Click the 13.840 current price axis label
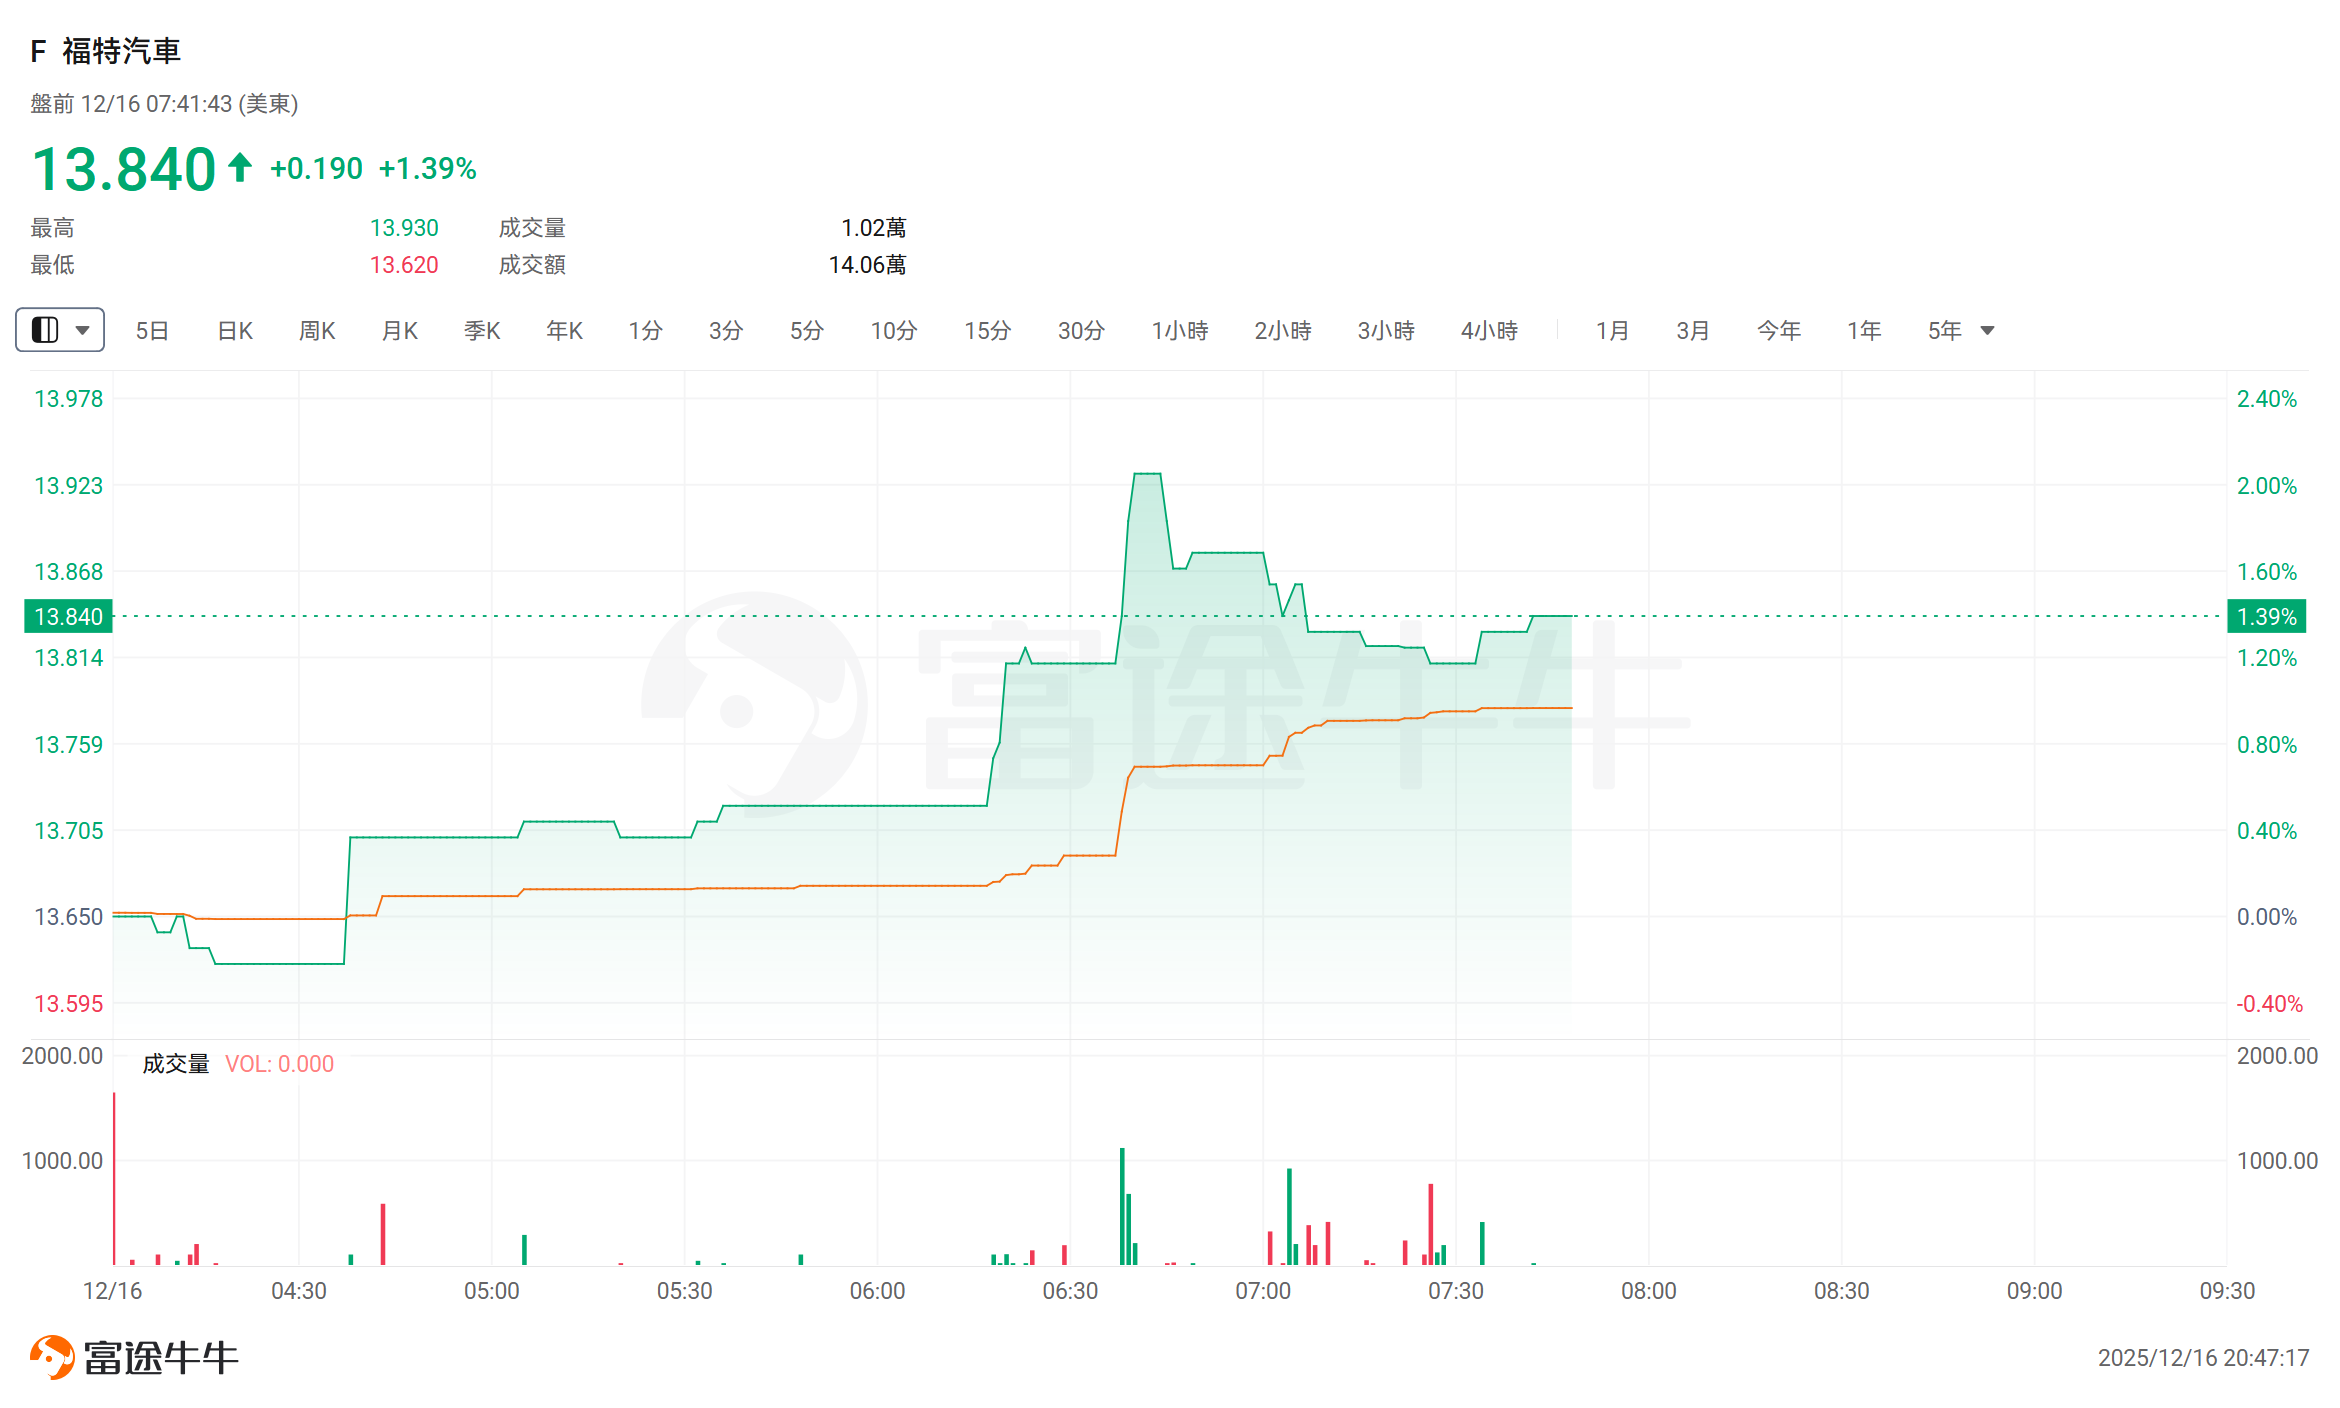Screen dimensions: 2340x1408 tap(68, 616)
